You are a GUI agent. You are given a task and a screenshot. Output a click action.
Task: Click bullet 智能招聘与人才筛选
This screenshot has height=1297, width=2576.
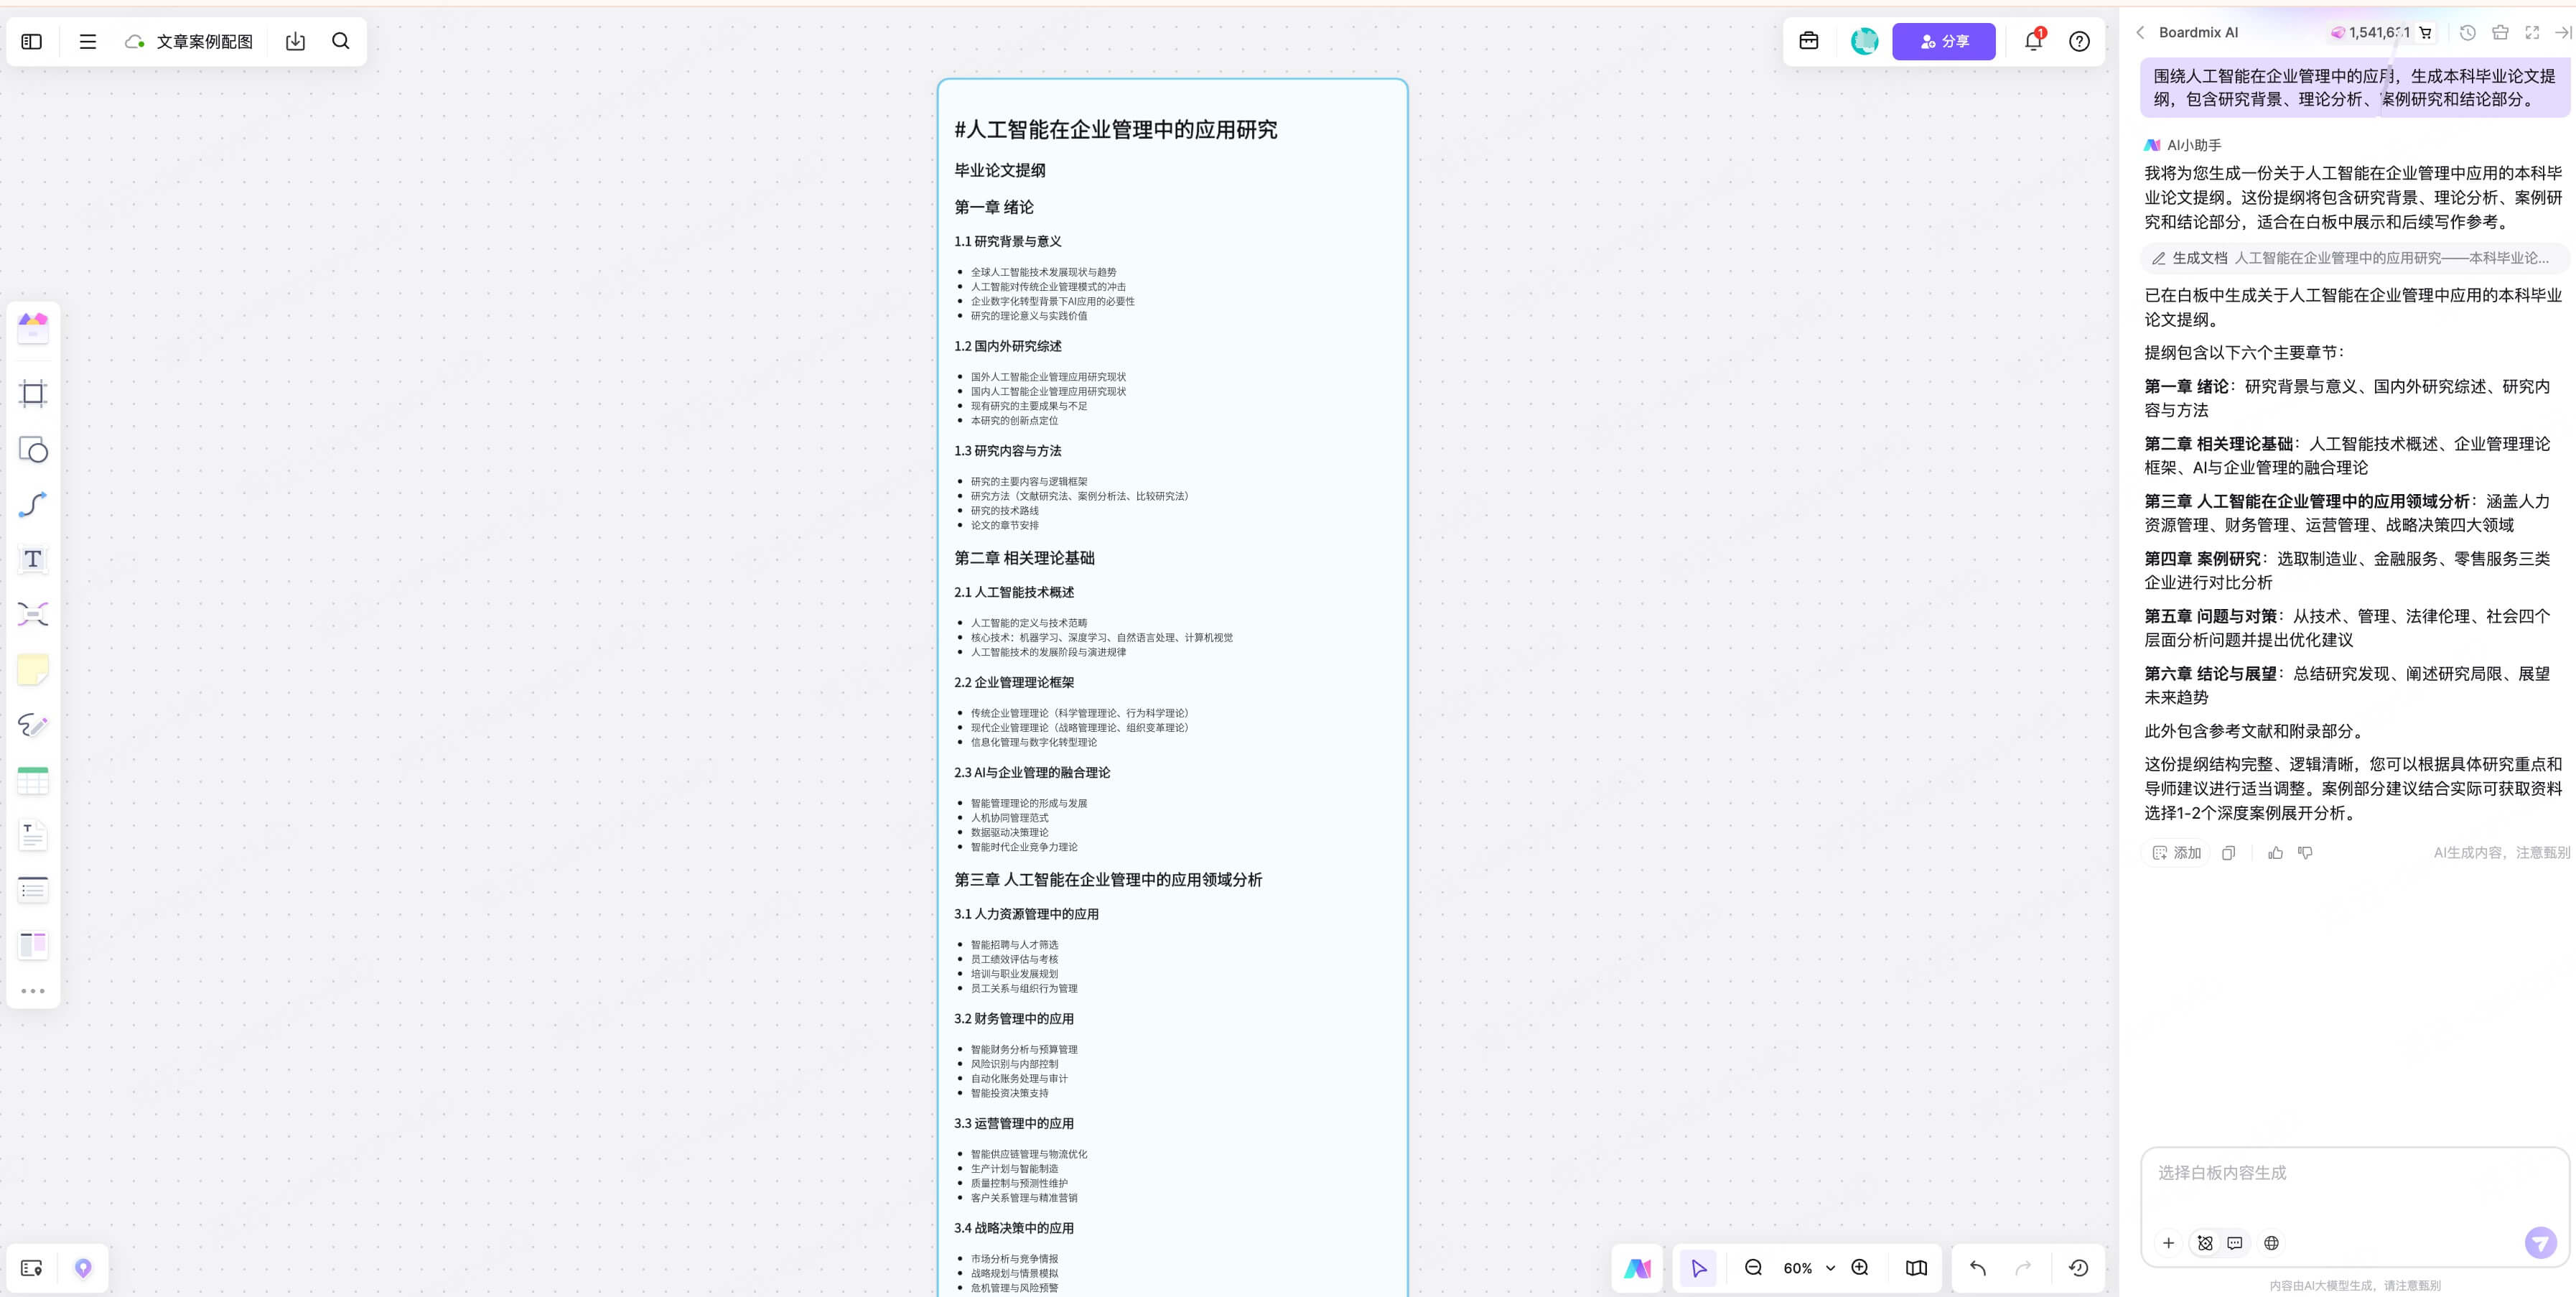click(1014, 944)
